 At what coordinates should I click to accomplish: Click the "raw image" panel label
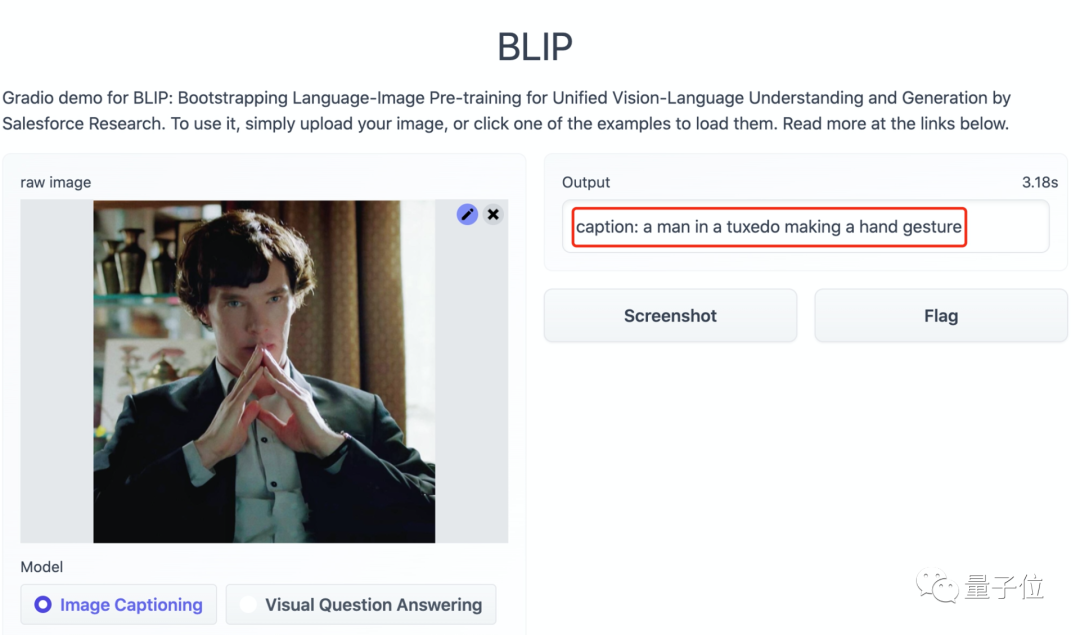click(x=56, y=182)
